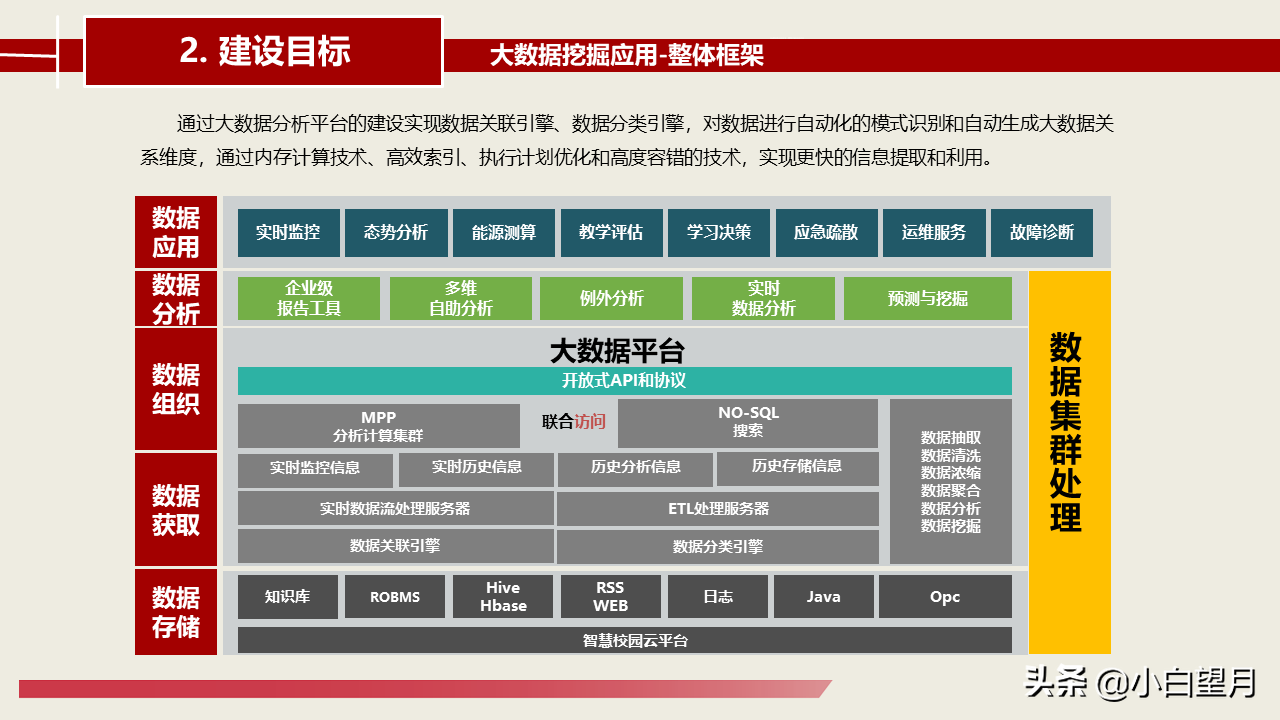The image size is (1280, 720).
Task: Select the 数据存储 side label
Action: 175,612
